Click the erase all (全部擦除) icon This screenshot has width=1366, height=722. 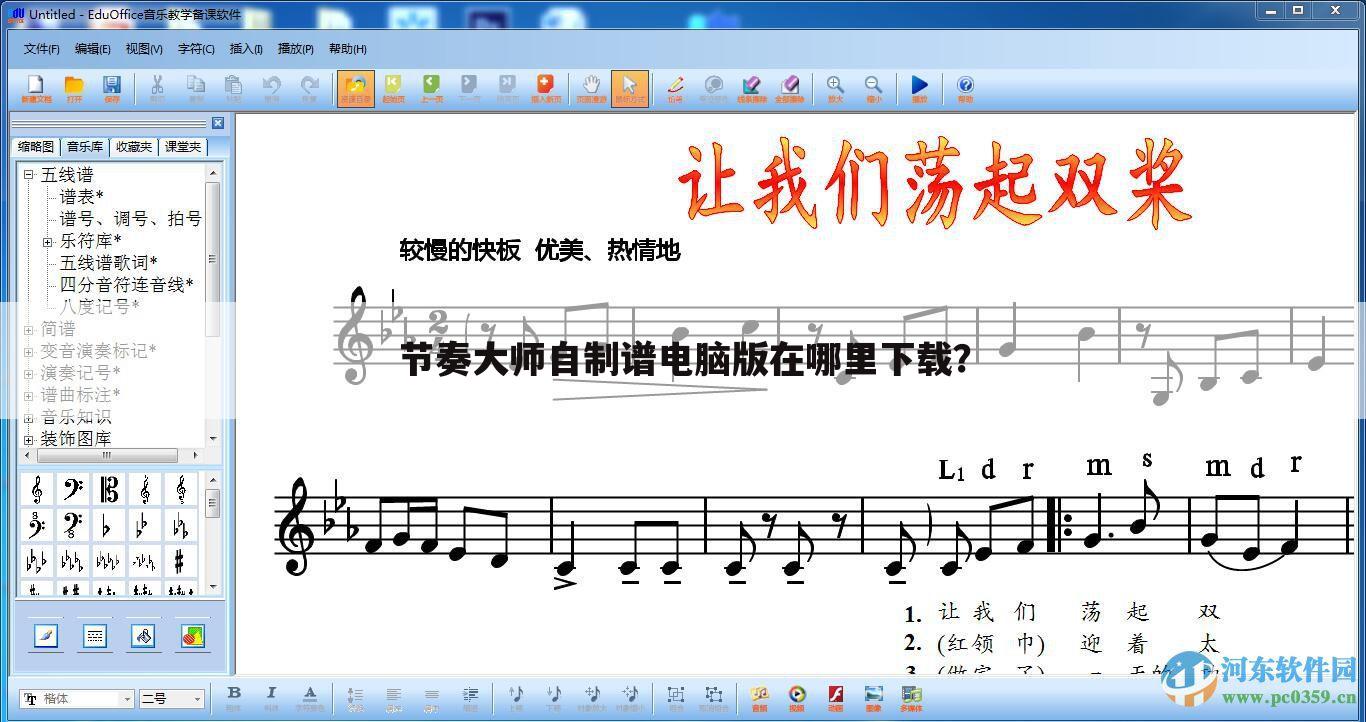tap(789, 88)
